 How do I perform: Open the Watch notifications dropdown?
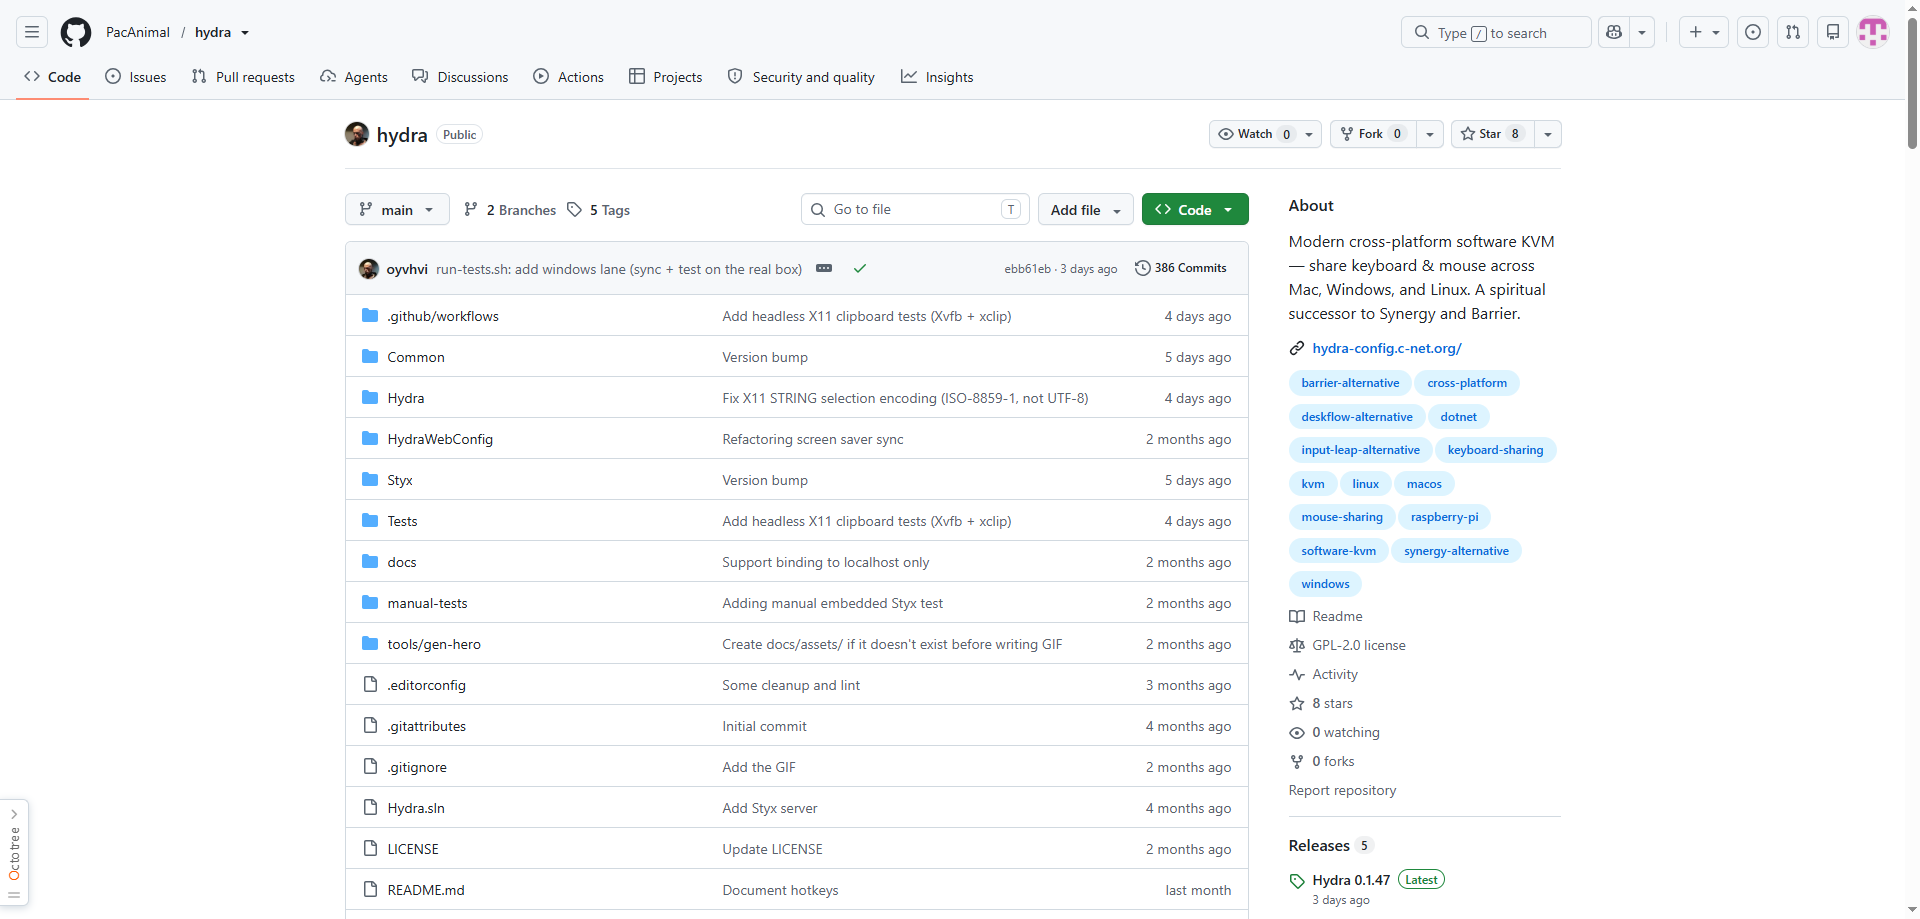[x=1265, y=134]
